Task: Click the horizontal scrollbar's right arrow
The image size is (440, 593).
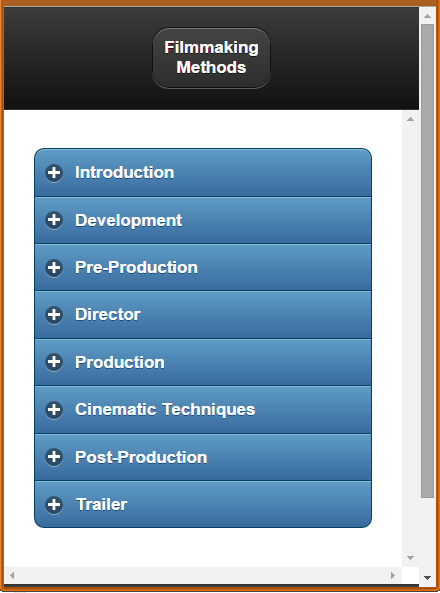Action: click(x=393, y=575)
